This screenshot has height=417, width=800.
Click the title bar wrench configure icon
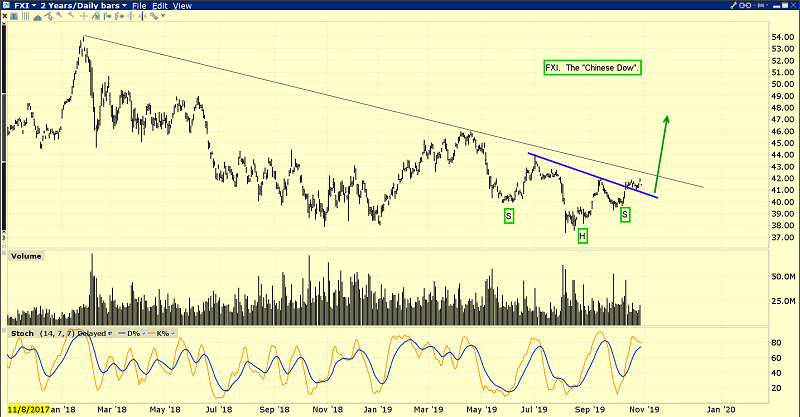pos(734,5)
